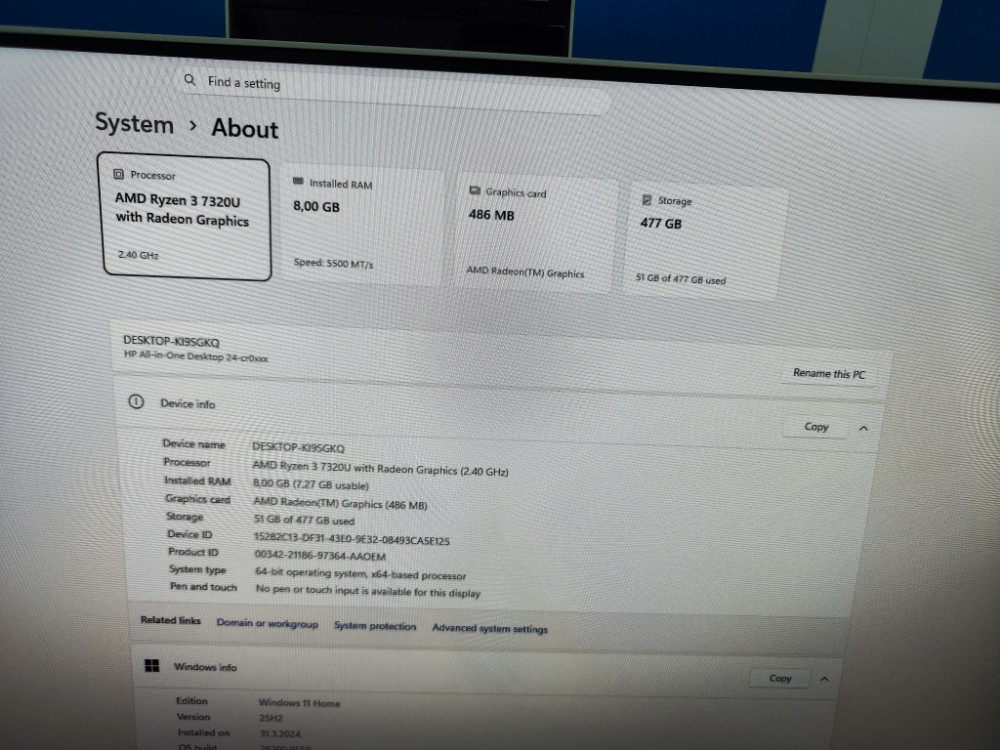Screen dimensions: 1000x750
Task: Click the search magnifier icon
Action: pyautogui.click(x=189, y=80)
